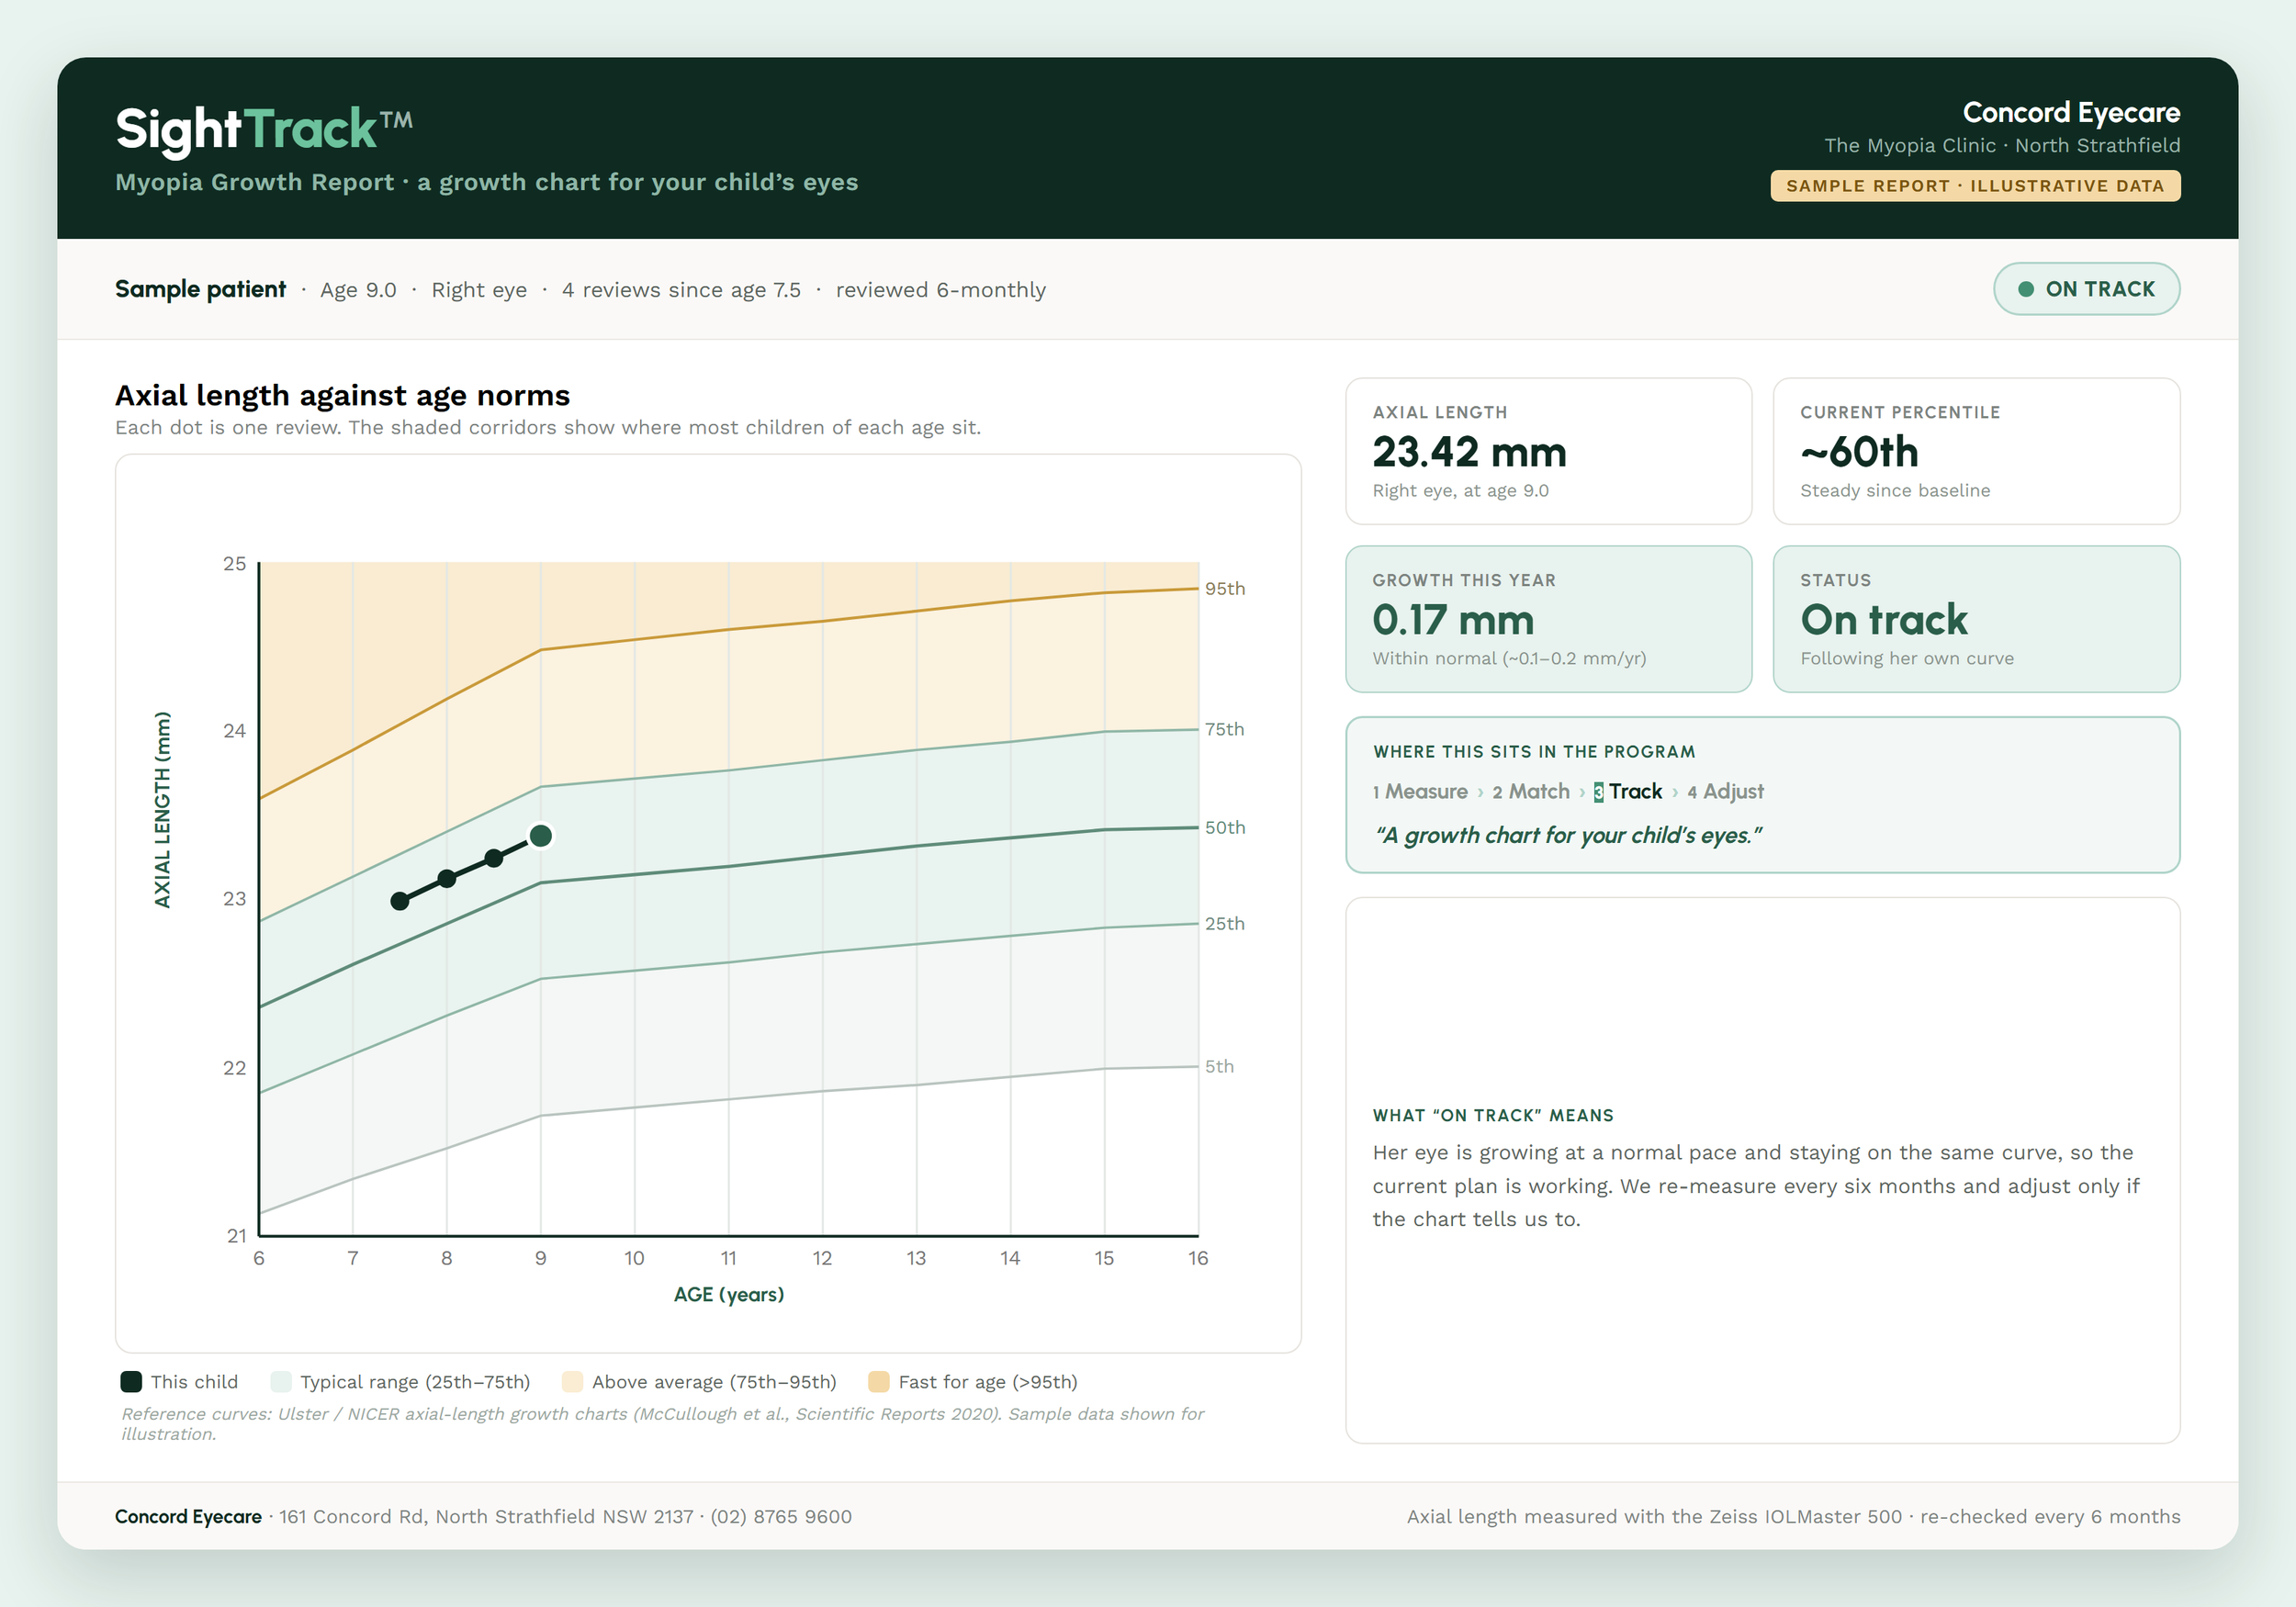Click 'Age 9.0' in patient bar
The image size is (2296, 1607).
pyautogui.click(x=358, y=290)
